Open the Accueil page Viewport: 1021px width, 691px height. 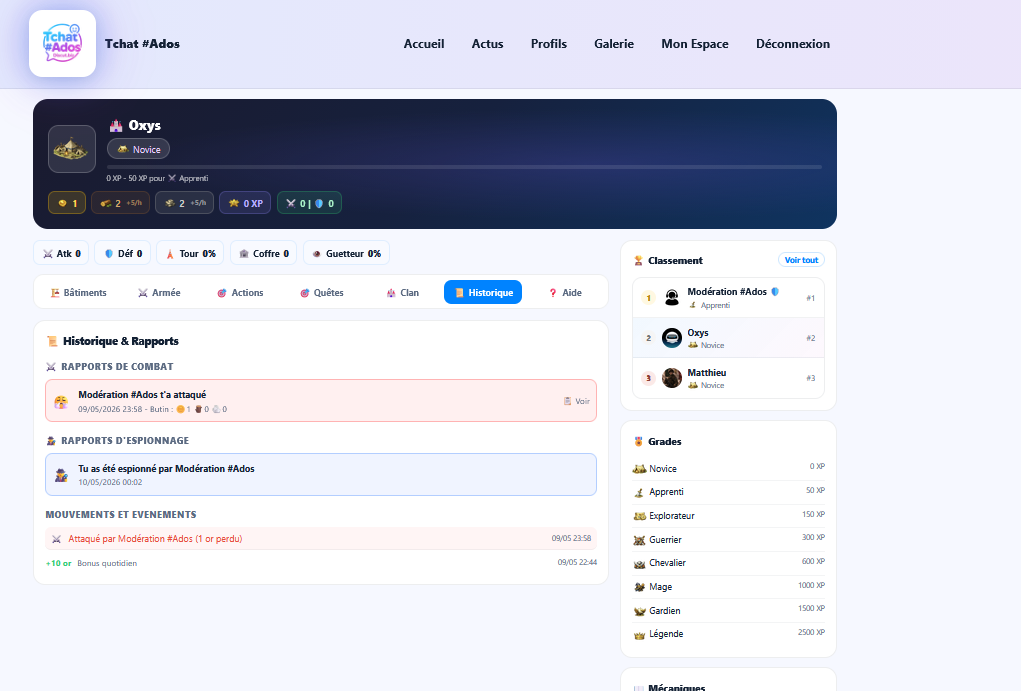tap(424, 44)
